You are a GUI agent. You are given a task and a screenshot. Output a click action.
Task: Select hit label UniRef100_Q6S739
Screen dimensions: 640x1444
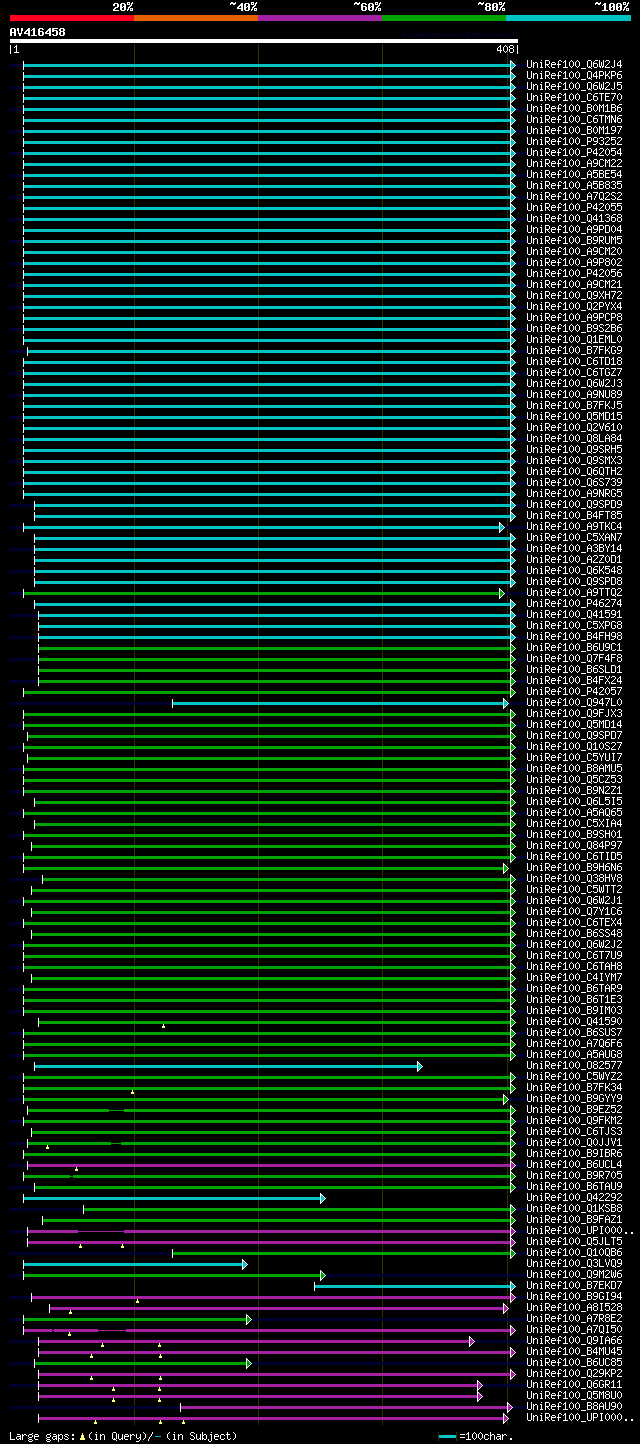click(x=574, y=483)
